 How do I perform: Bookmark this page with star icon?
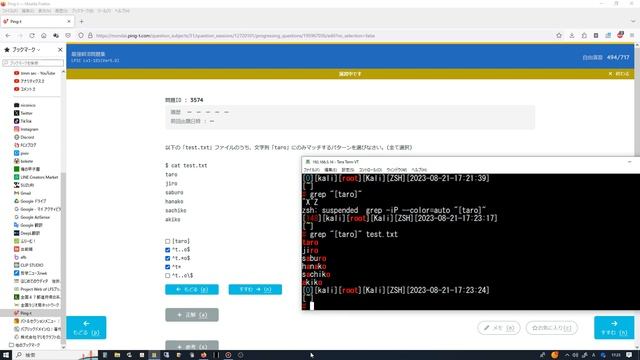coord(559,36)
